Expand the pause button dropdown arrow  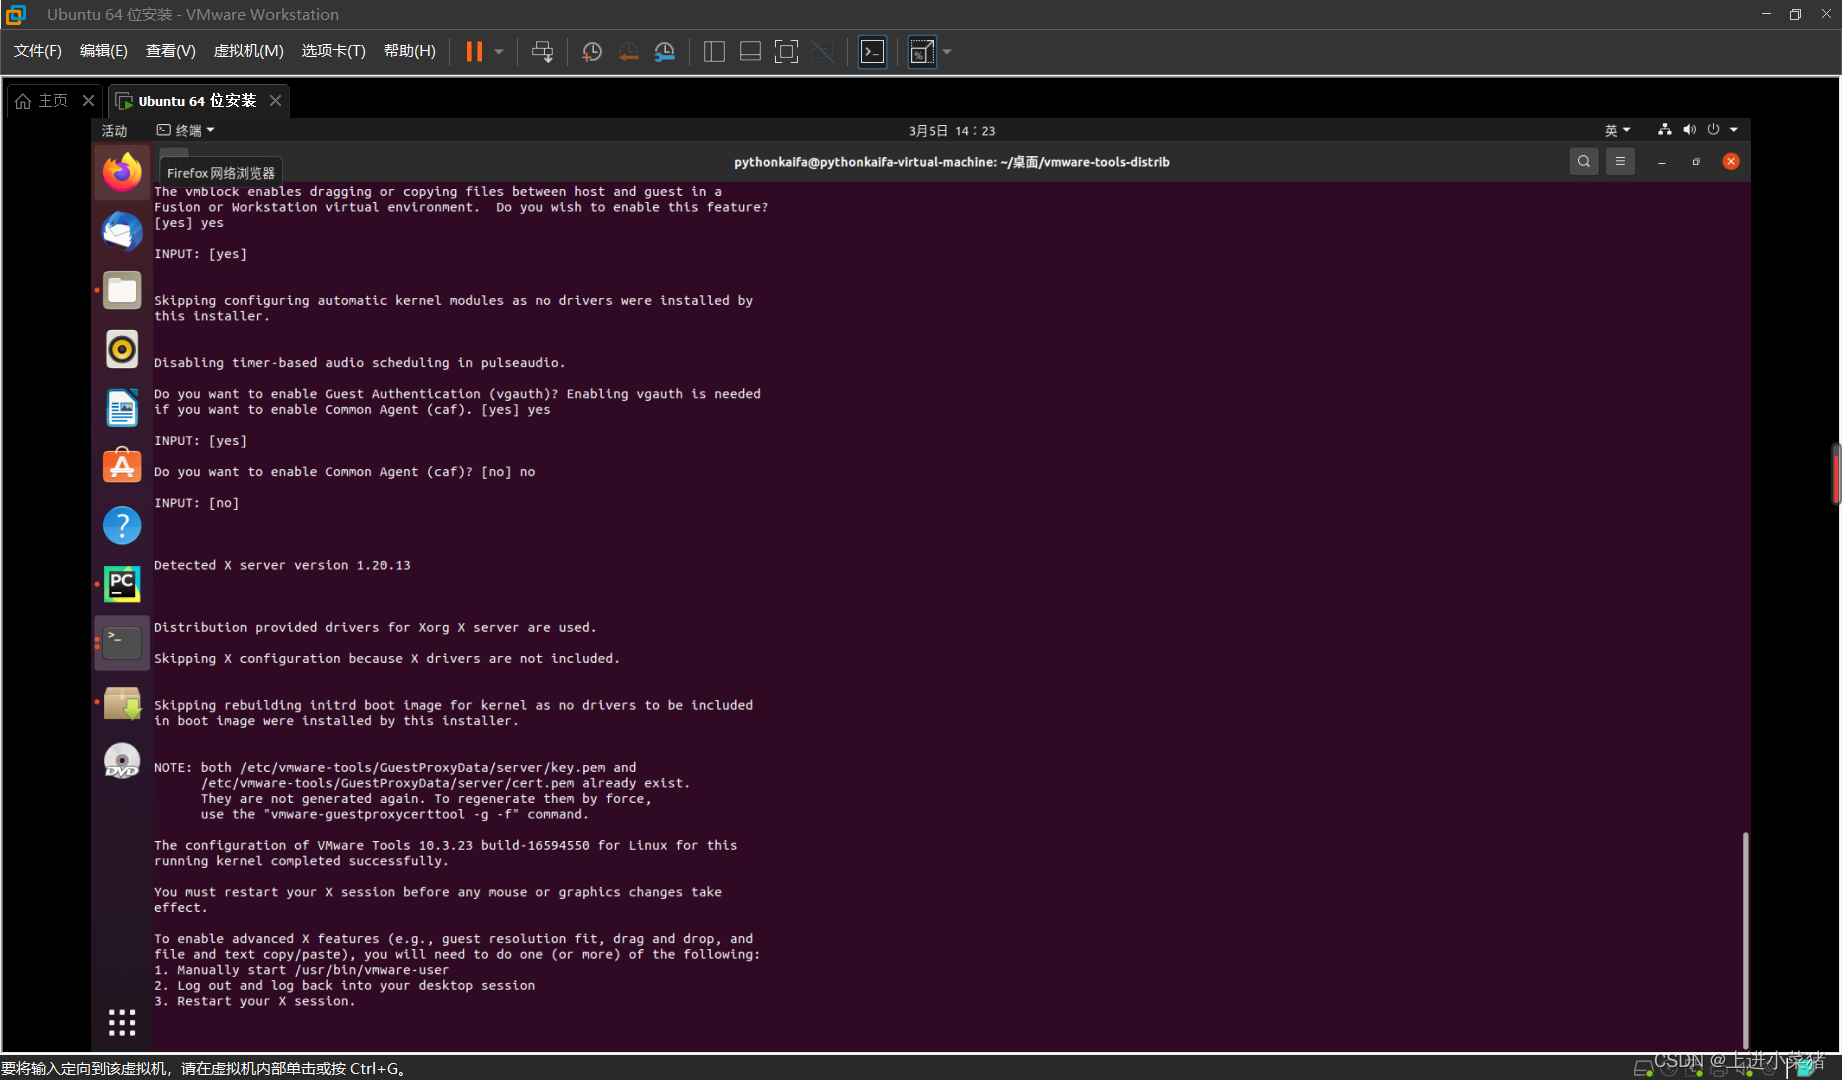pyautogui.click(x=497, y=51)
